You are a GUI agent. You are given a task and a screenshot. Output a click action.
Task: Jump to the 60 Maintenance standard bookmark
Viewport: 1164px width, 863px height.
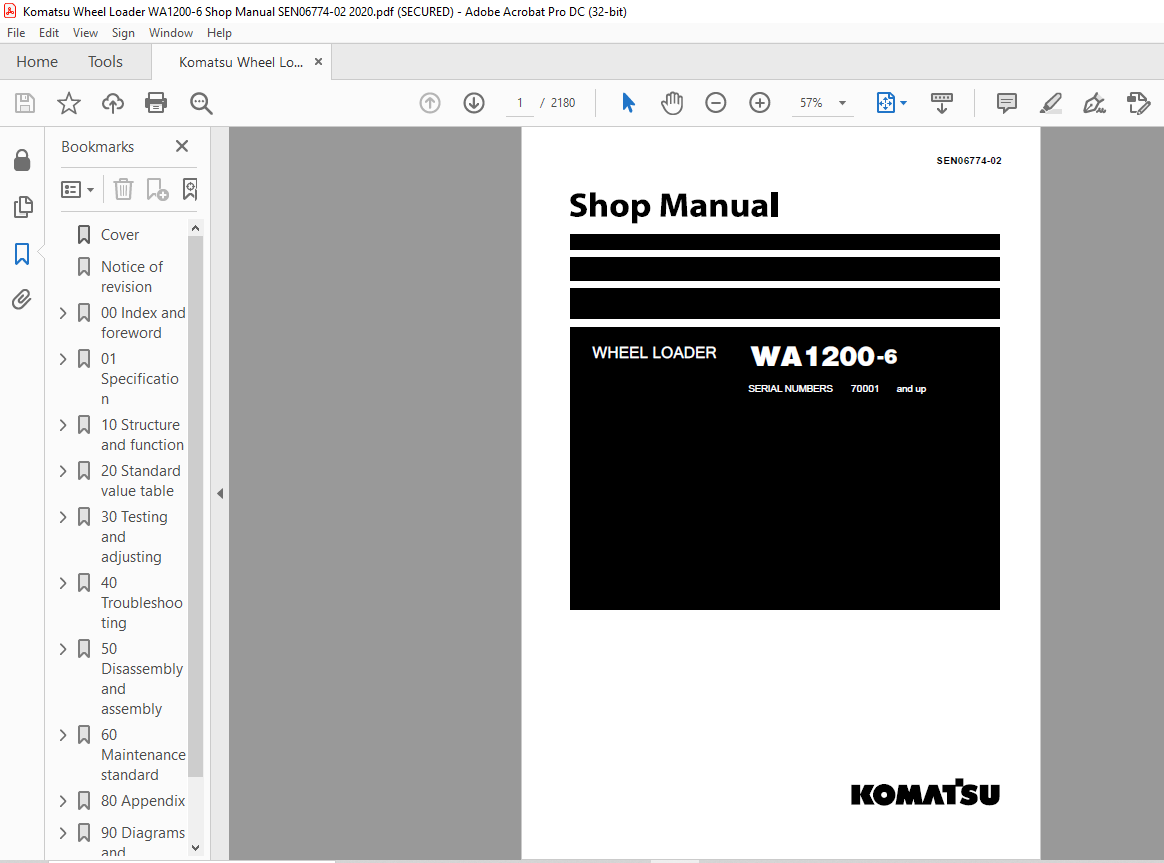(143, 755)
